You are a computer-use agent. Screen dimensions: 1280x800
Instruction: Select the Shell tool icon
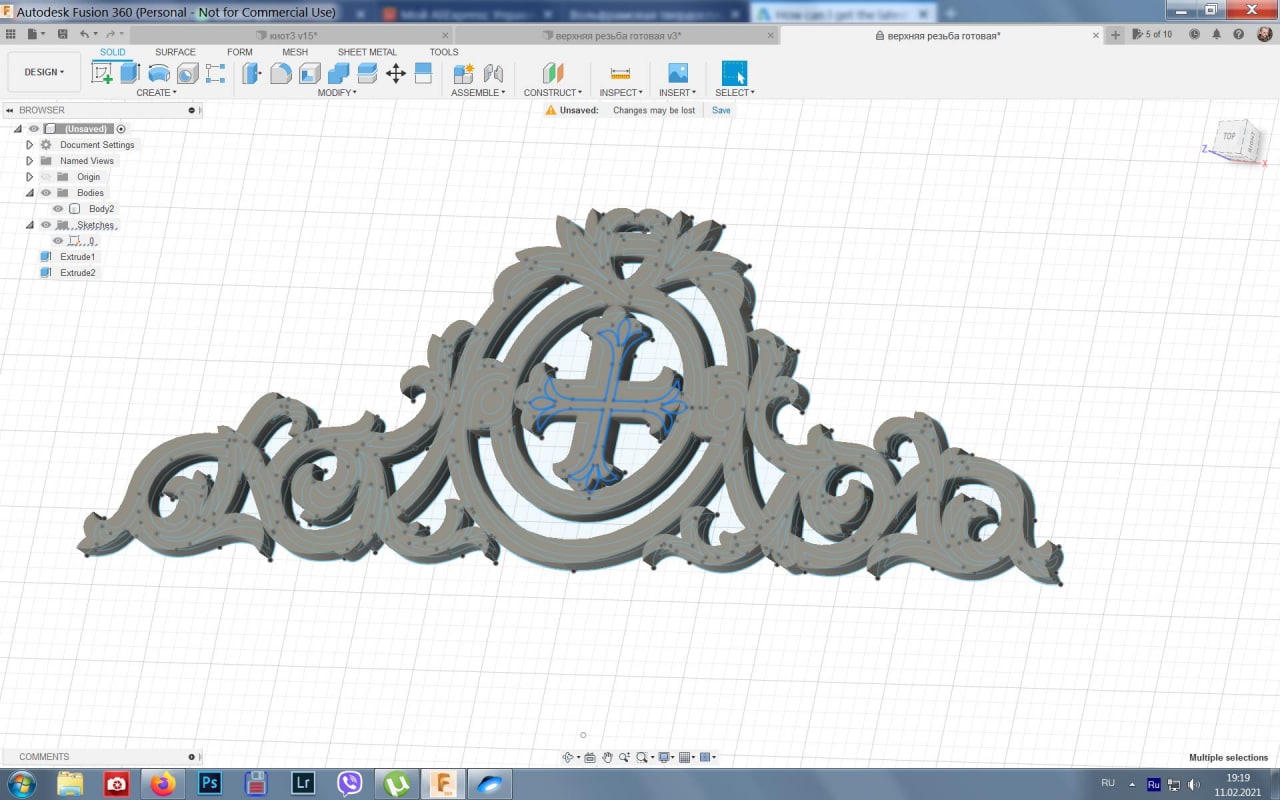coord(310,73)
